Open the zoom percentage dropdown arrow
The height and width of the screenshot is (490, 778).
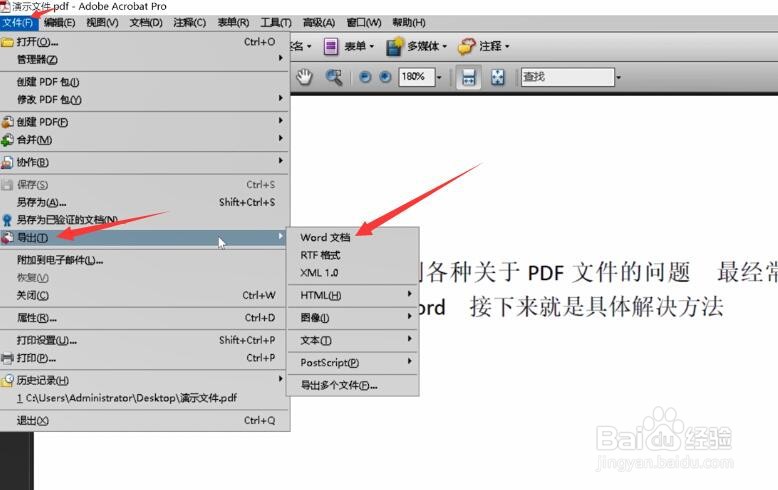tap(439, 77)
